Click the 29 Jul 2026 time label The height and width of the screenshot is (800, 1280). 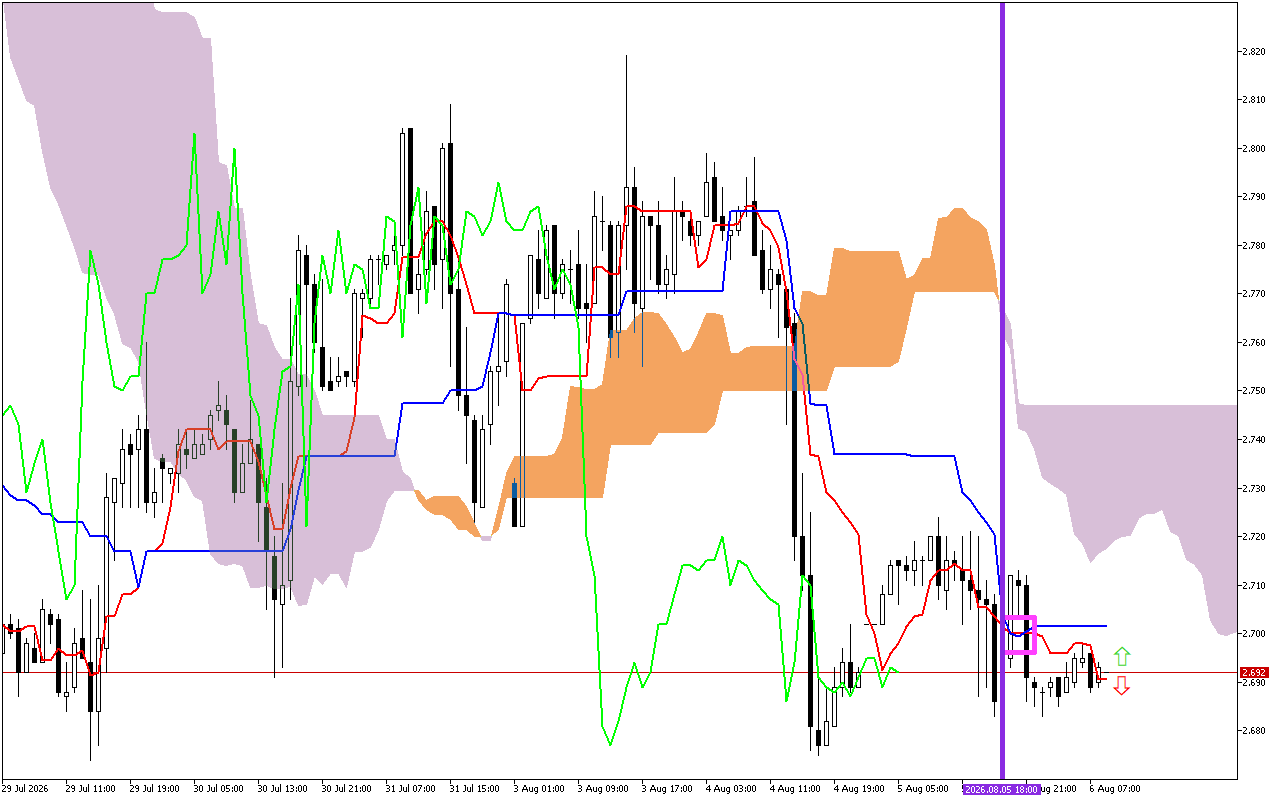pos(25,789)
